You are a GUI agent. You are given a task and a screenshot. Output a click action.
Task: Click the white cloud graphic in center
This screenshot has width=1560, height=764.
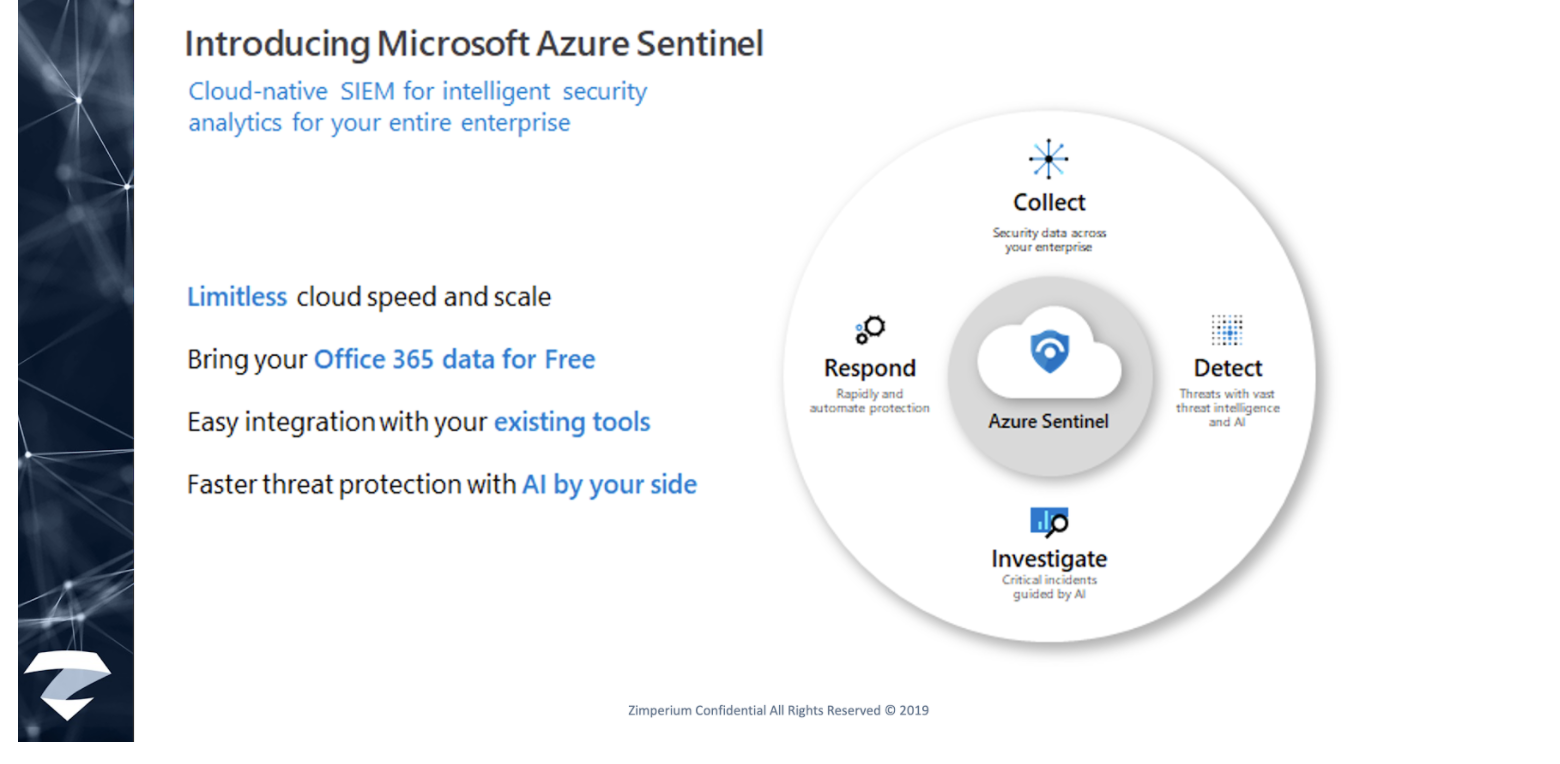1049,358
